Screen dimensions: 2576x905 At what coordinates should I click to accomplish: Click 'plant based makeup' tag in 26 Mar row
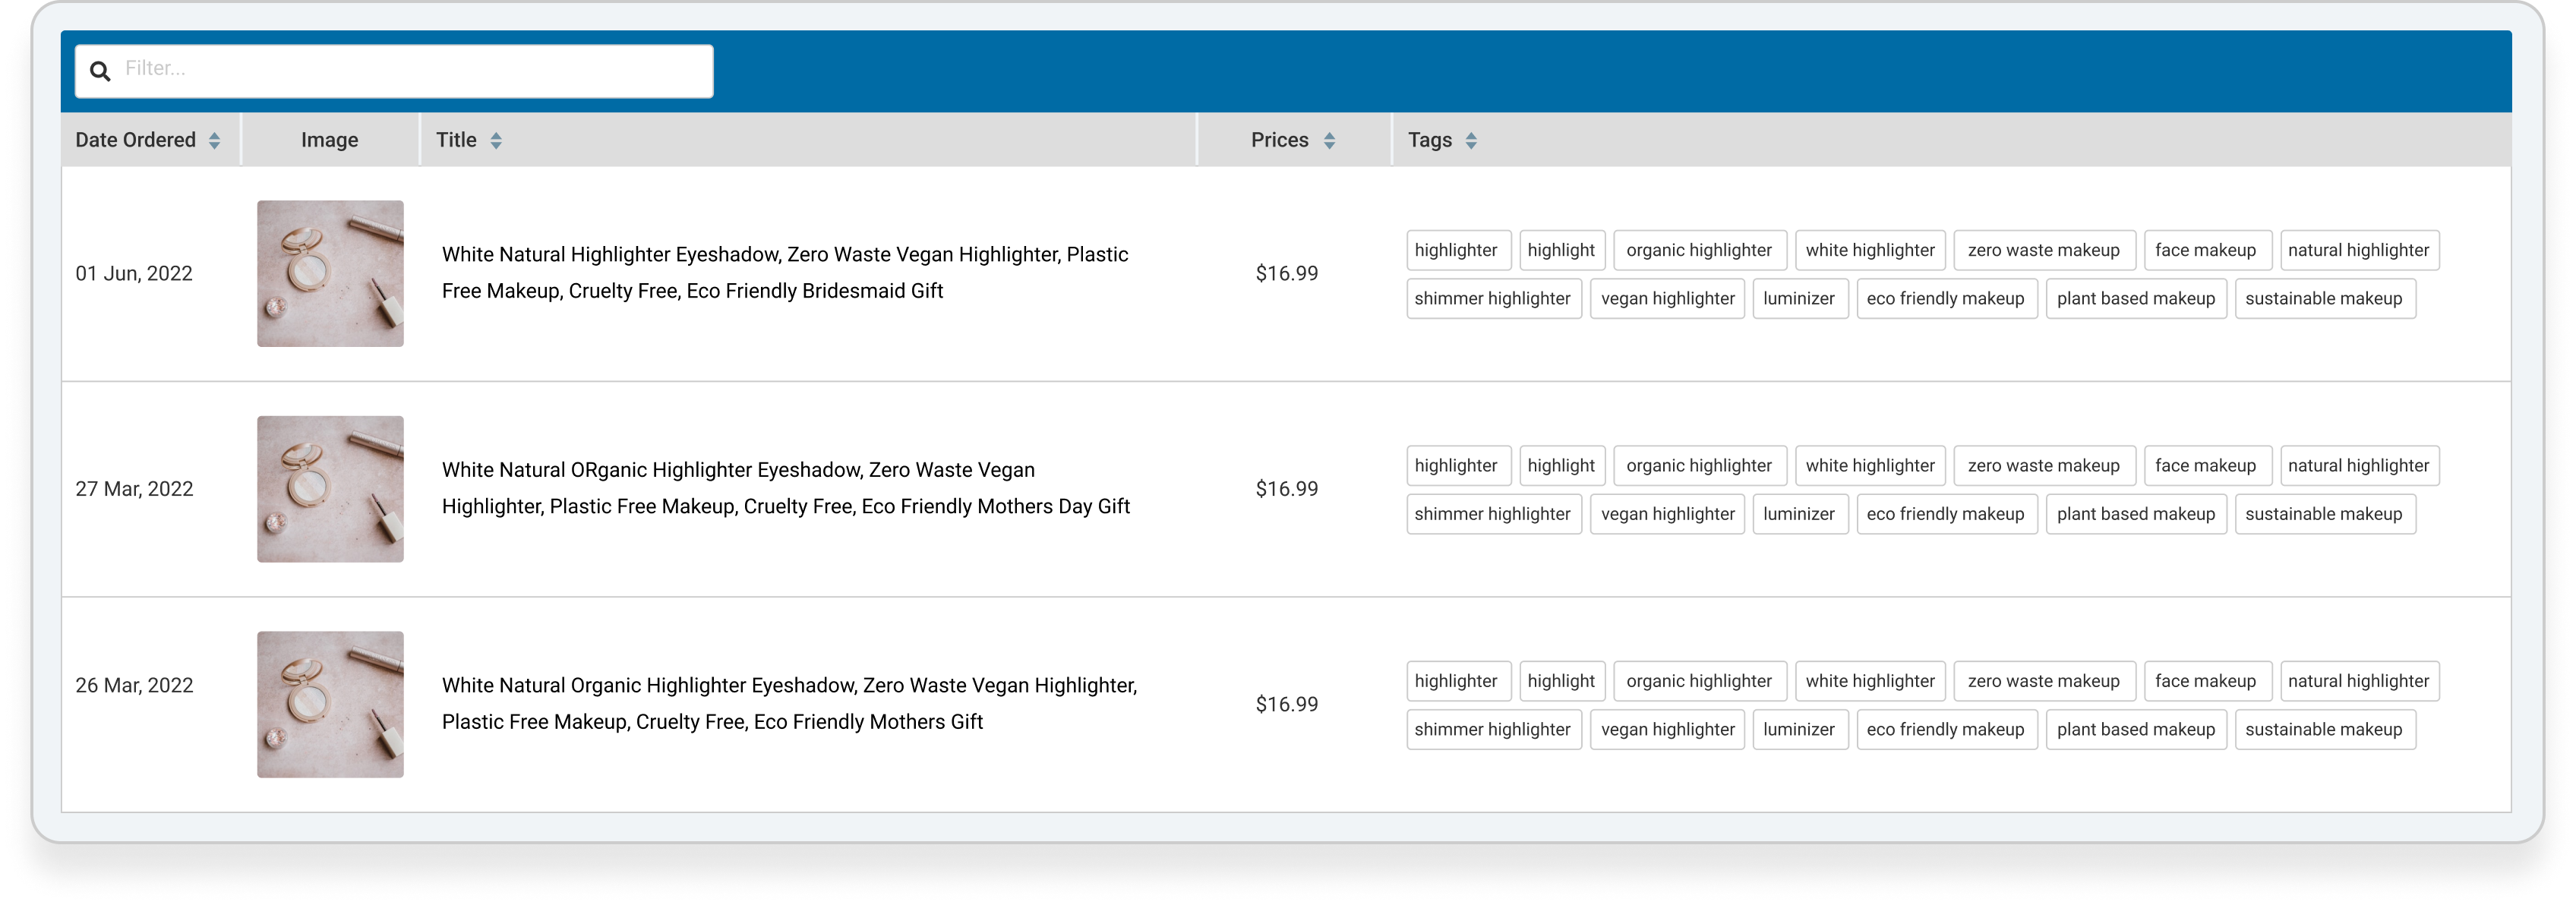[2136, 730]
